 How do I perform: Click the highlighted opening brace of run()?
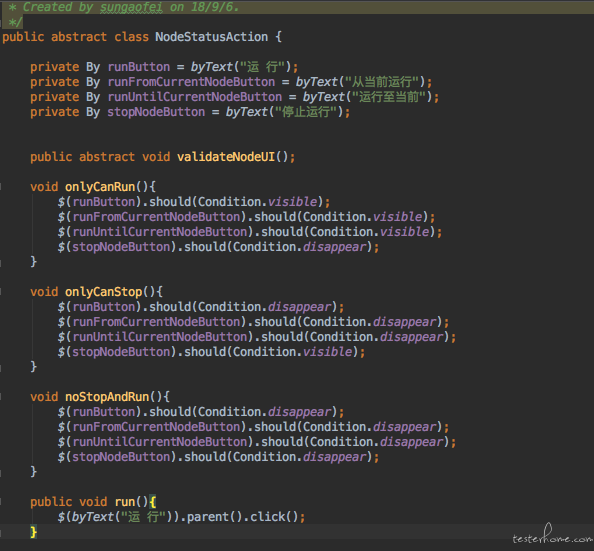[152, 502]
